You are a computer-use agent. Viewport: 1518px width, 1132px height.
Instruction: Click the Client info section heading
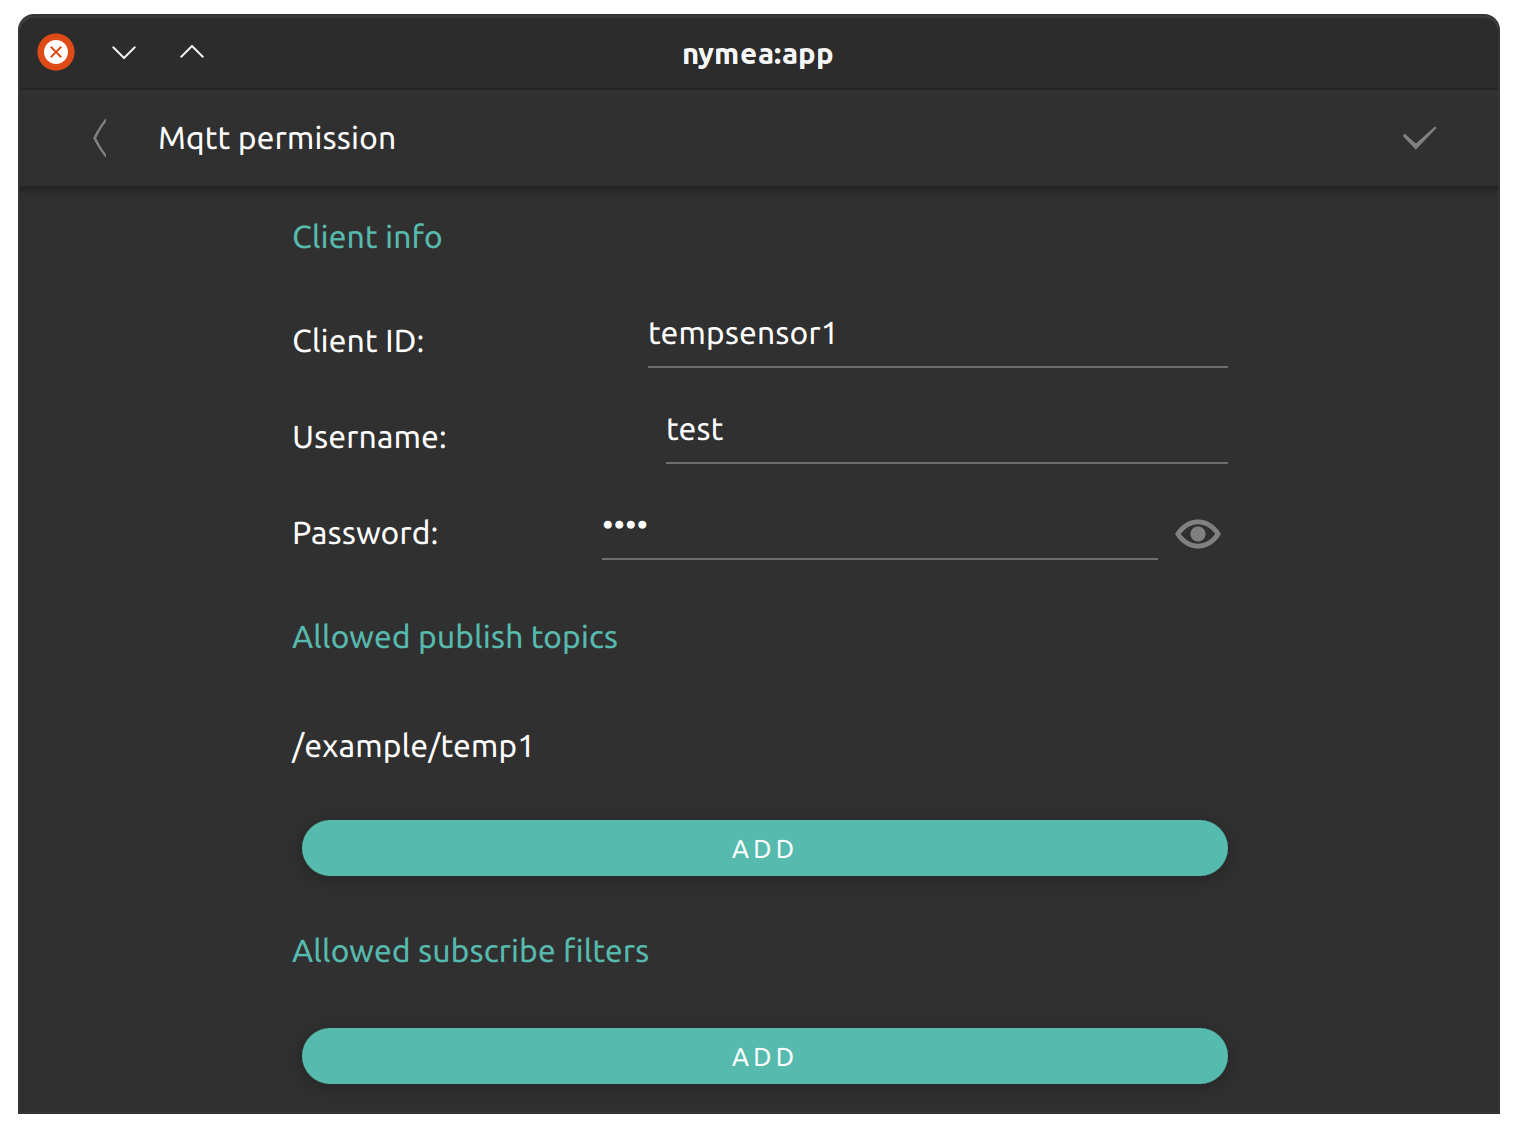coord(367,237)
